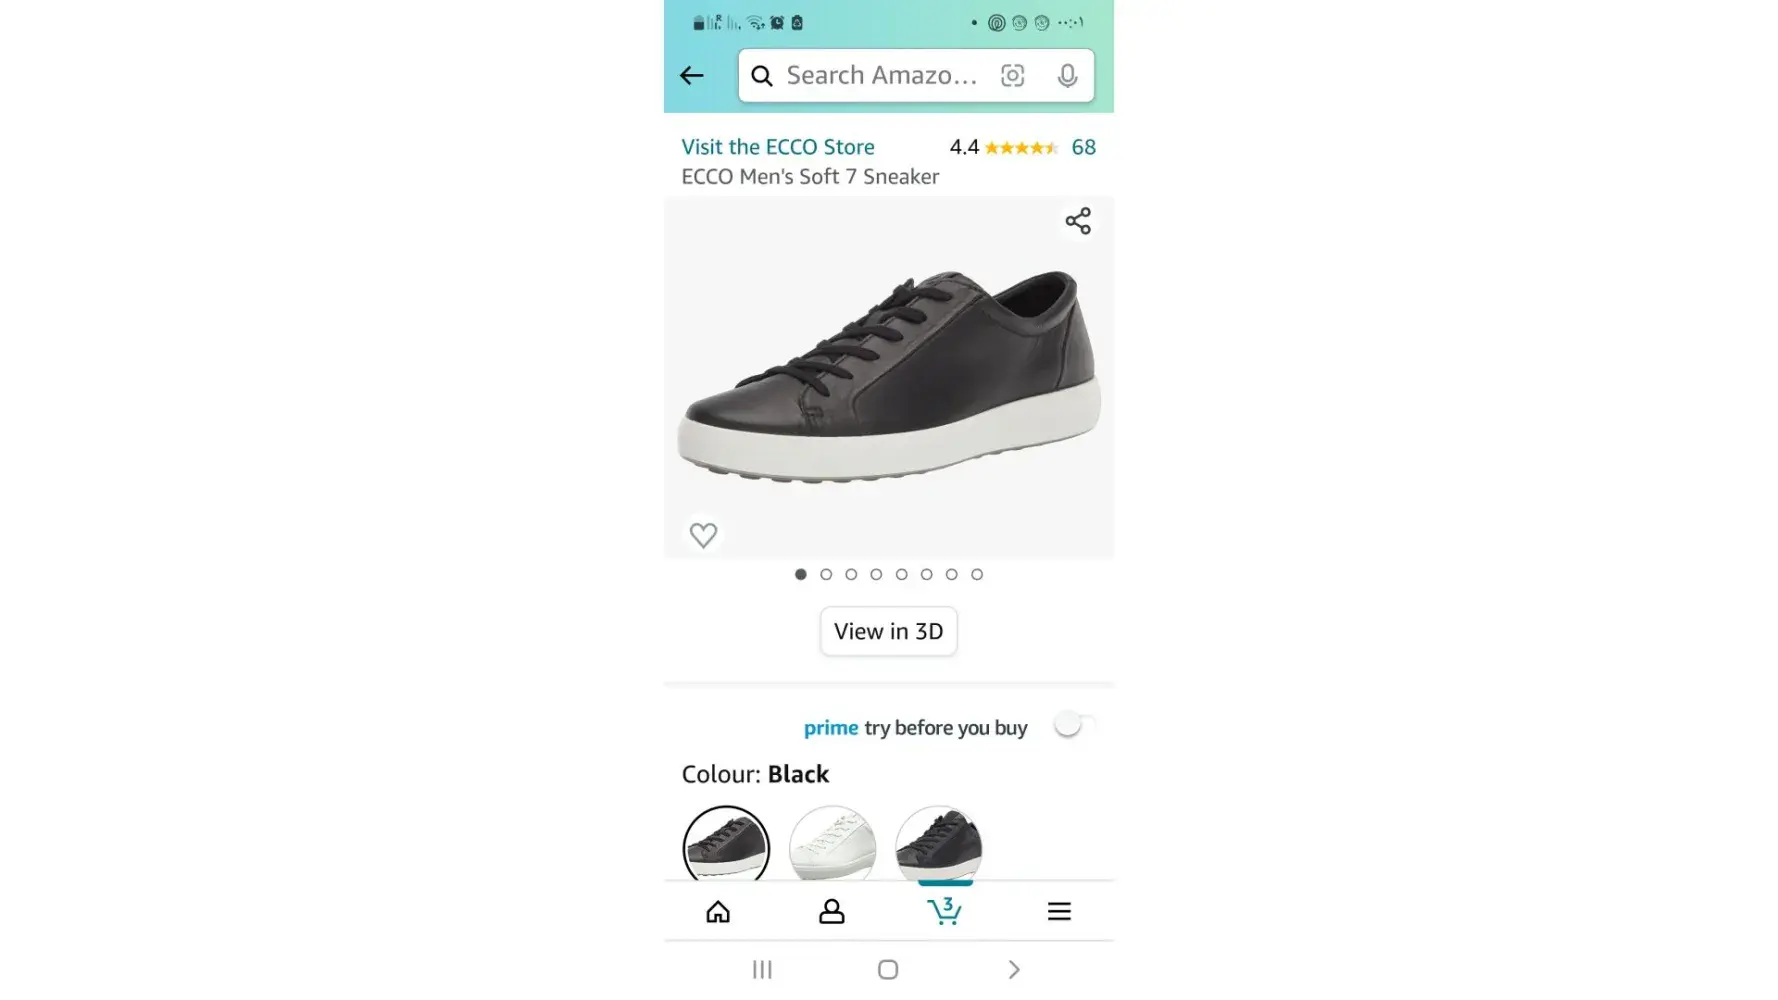1778x1000 pixels.
Task: Open the shopping cart icon
Action: pyautogui.click(x=944, y=911)
